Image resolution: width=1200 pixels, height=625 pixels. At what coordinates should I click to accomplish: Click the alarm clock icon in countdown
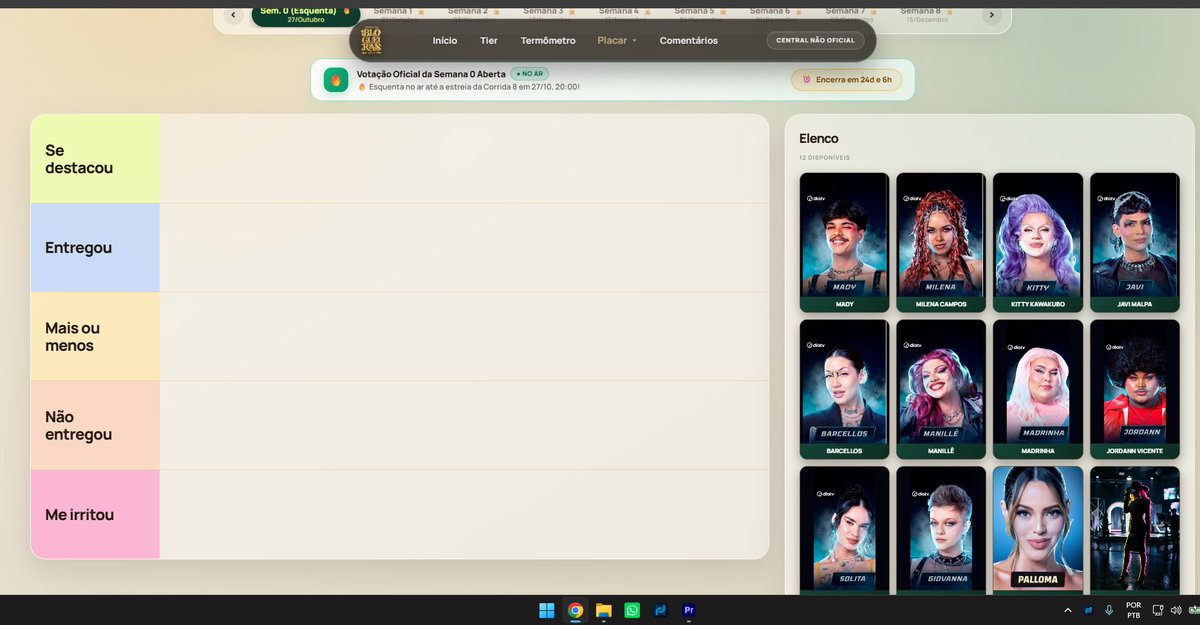(806, 80)
